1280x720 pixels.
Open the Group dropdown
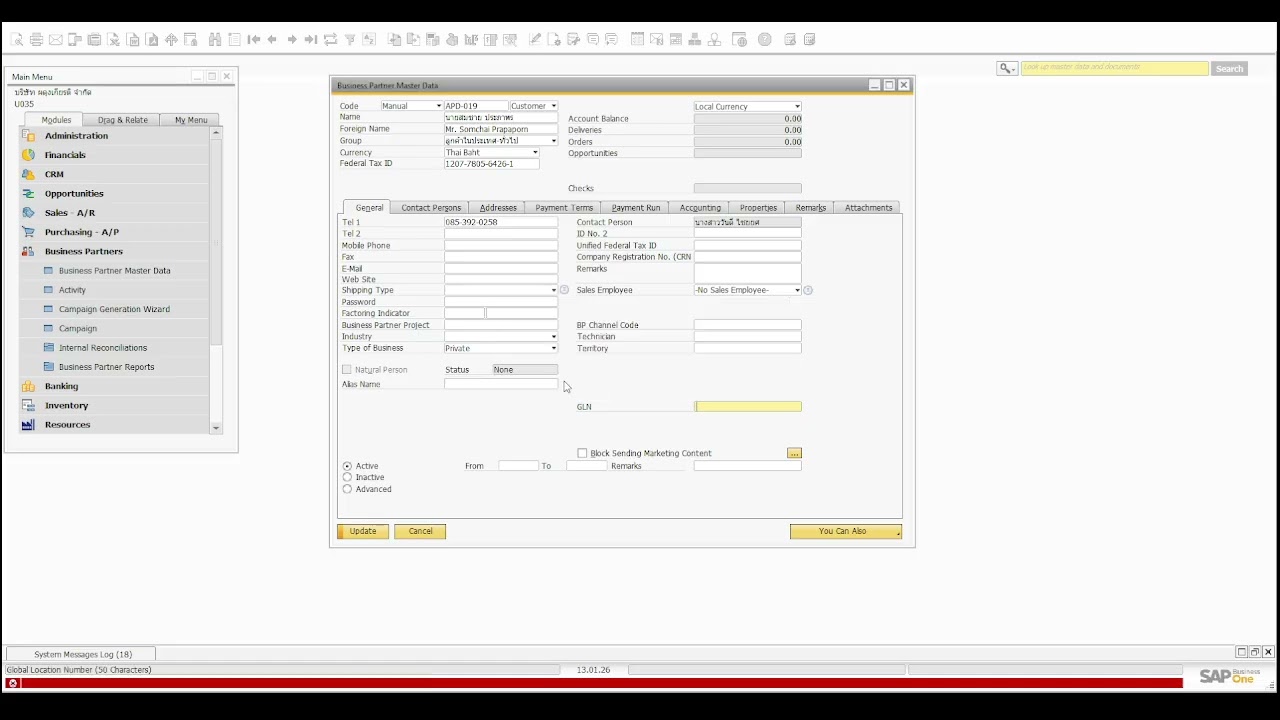[554, 141]
